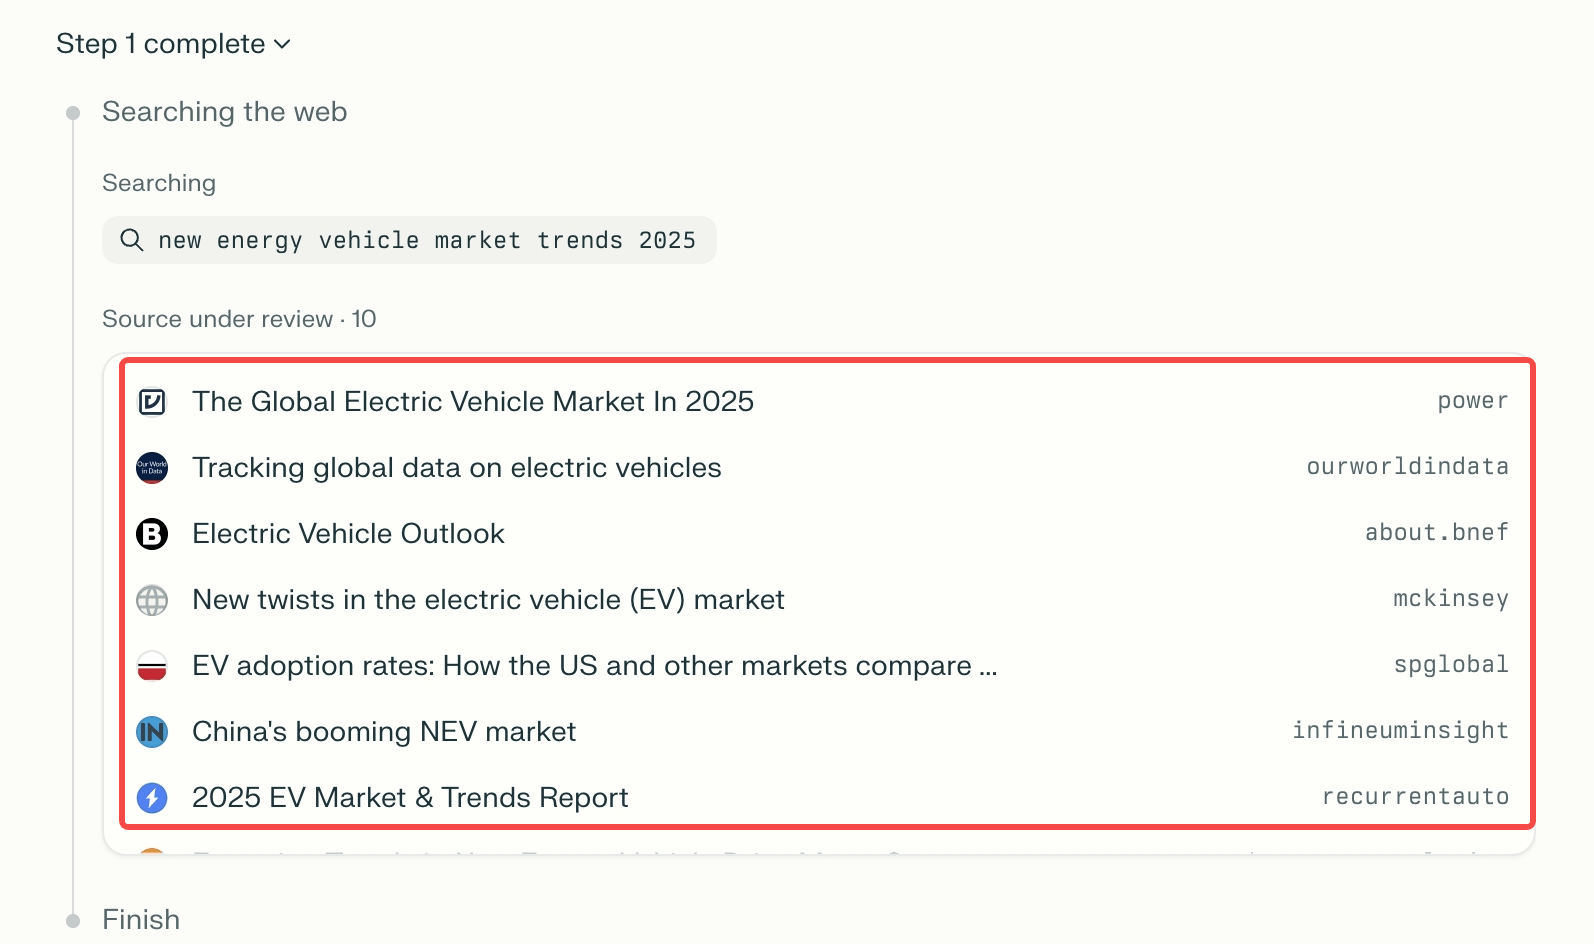Click the BNEF bold B favicon
The image size is (1594, 944).
[x=152, y=534]
